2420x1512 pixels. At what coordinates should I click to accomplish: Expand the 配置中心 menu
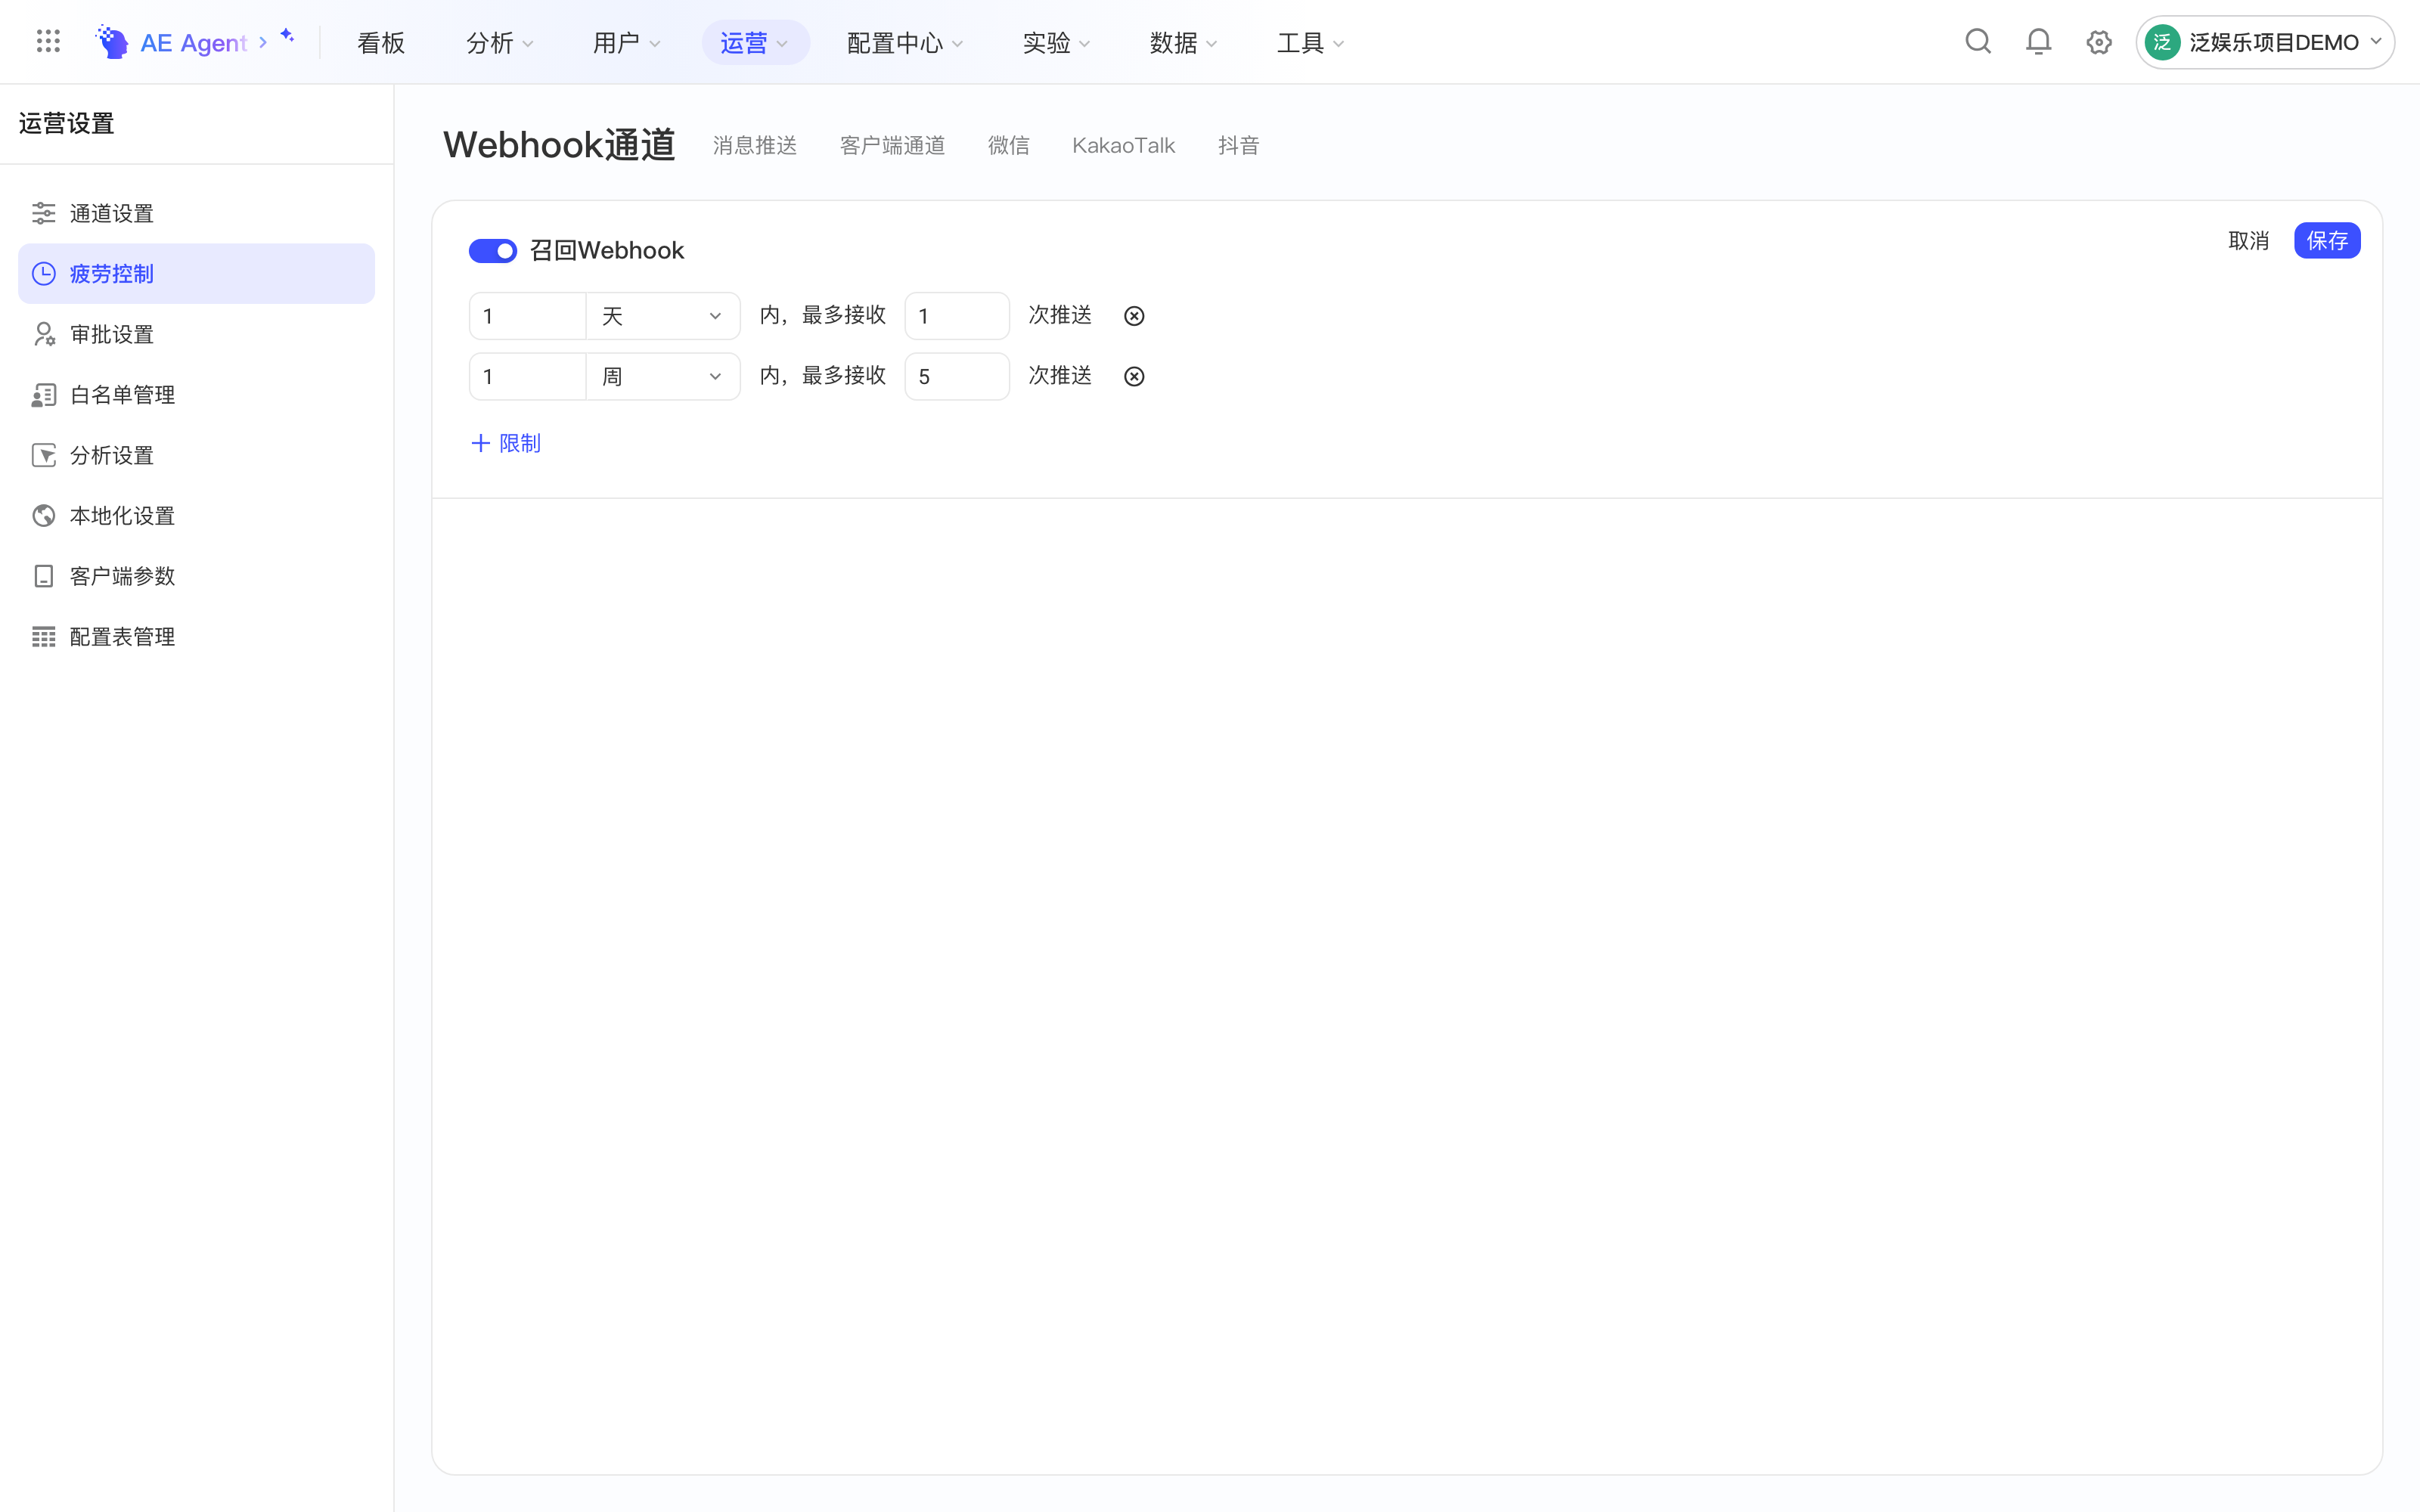click(904, 43)
